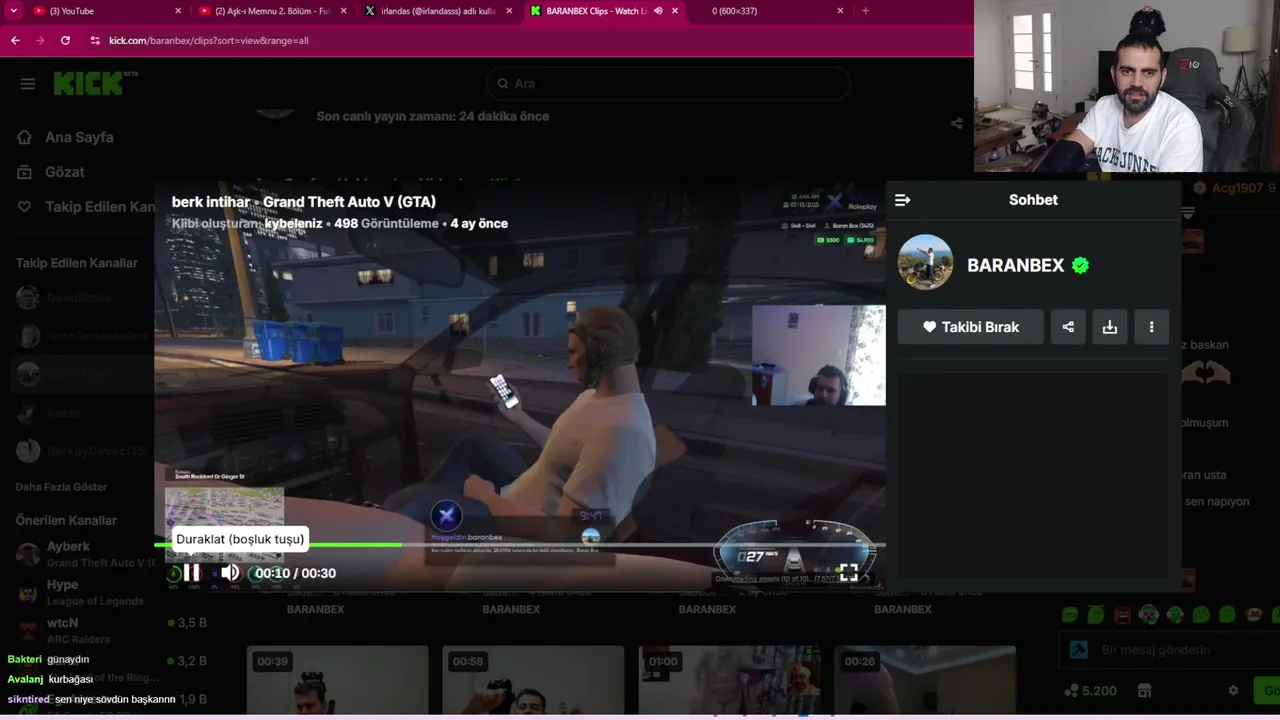Screen dimensions: 1280x720
Task: Open the tab search dropdown arrow
Action: click(14, 11)
